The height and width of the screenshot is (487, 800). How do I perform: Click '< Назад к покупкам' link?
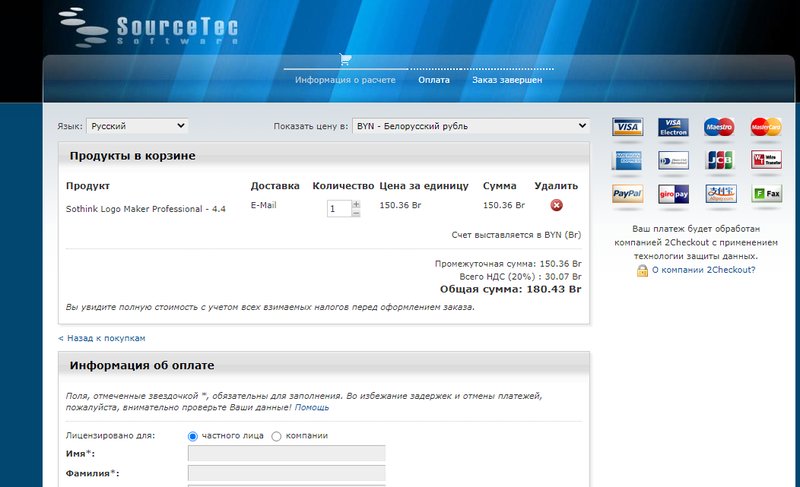coord(102,338)
